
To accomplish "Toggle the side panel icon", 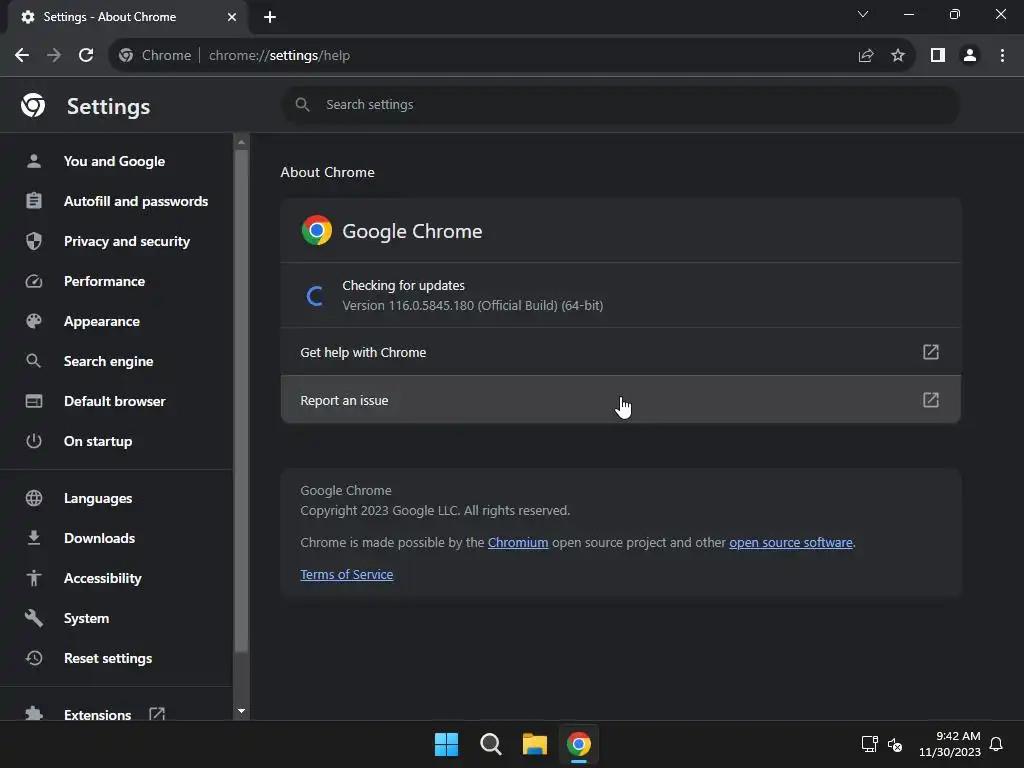I will pyautogui.click(x=937, y=56).
